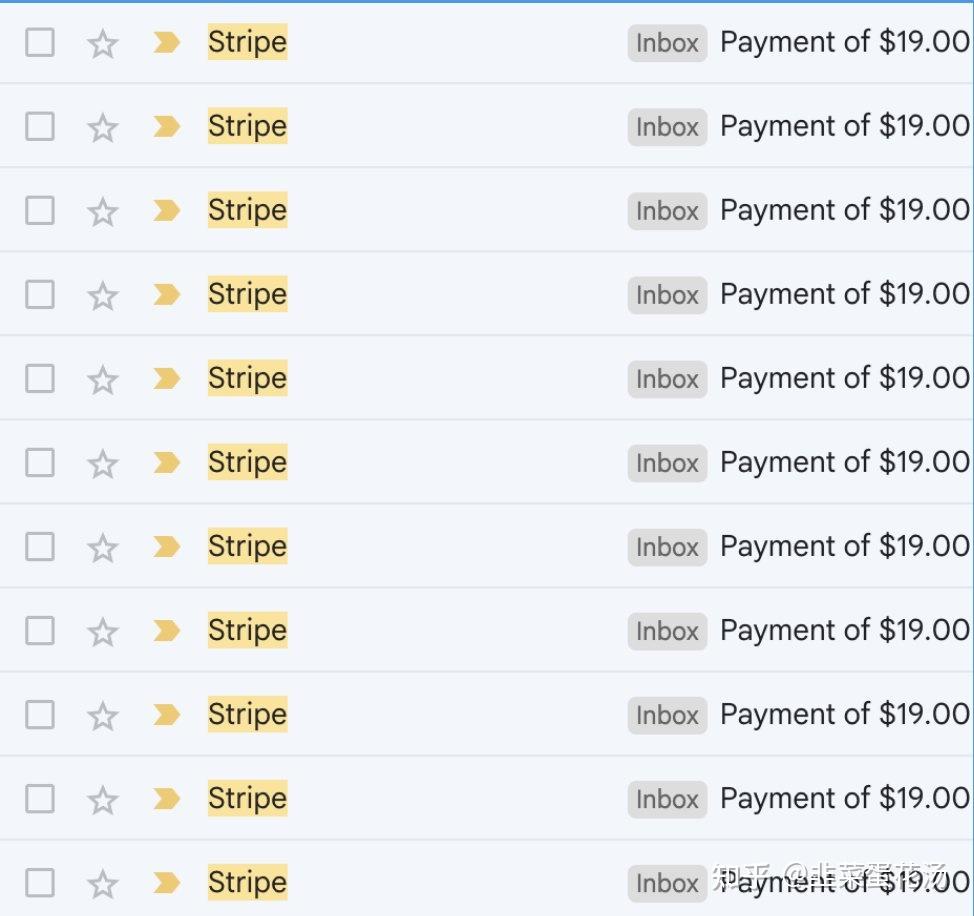Star the sixth Stripe email

103,463
